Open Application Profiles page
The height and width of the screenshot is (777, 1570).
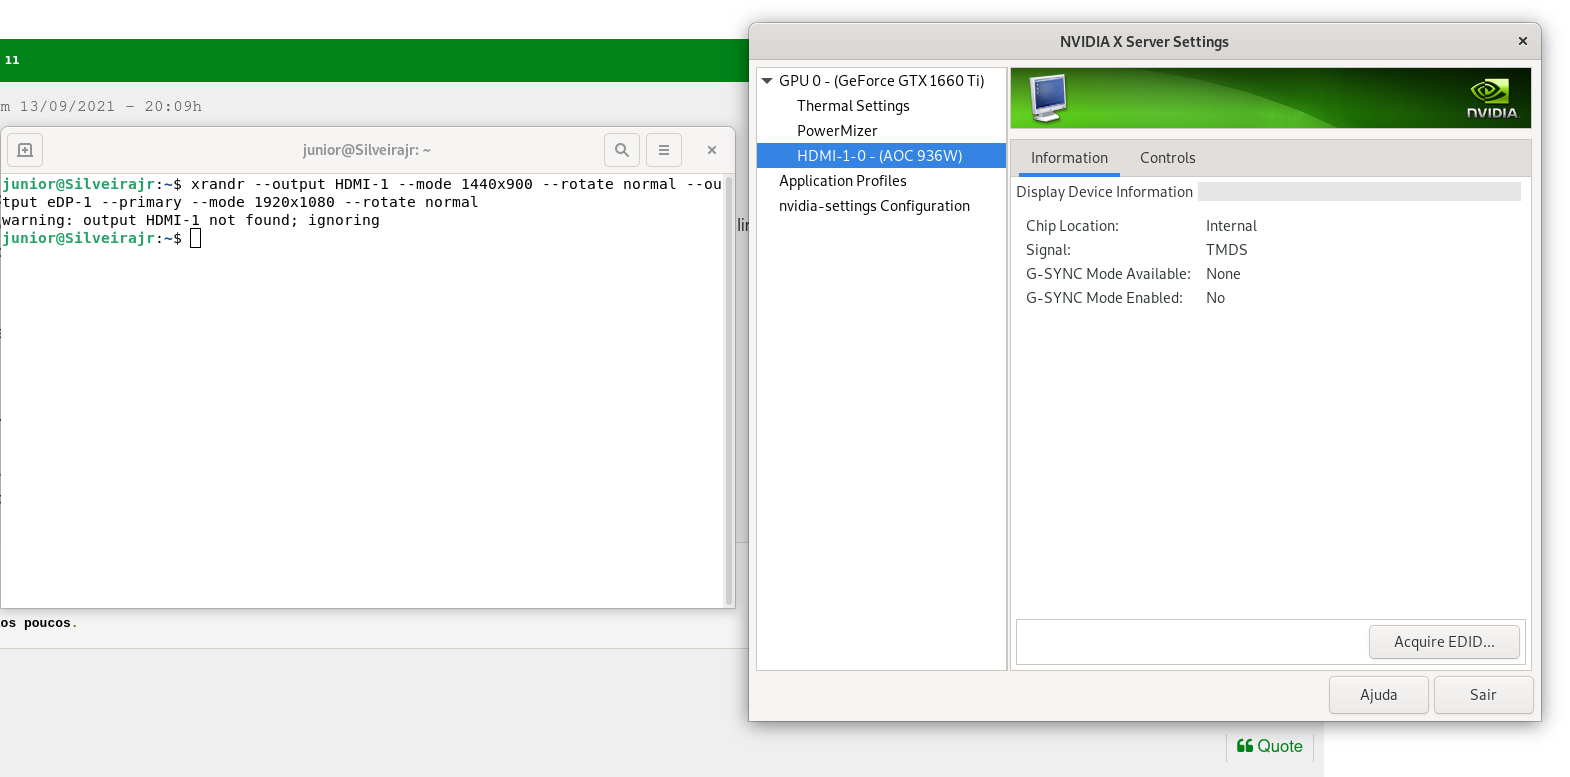pos(842,181)
